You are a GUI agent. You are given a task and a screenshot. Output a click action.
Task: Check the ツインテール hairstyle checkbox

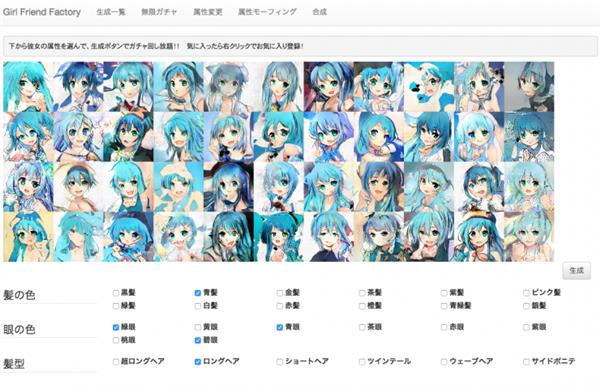tap(362, 362)
